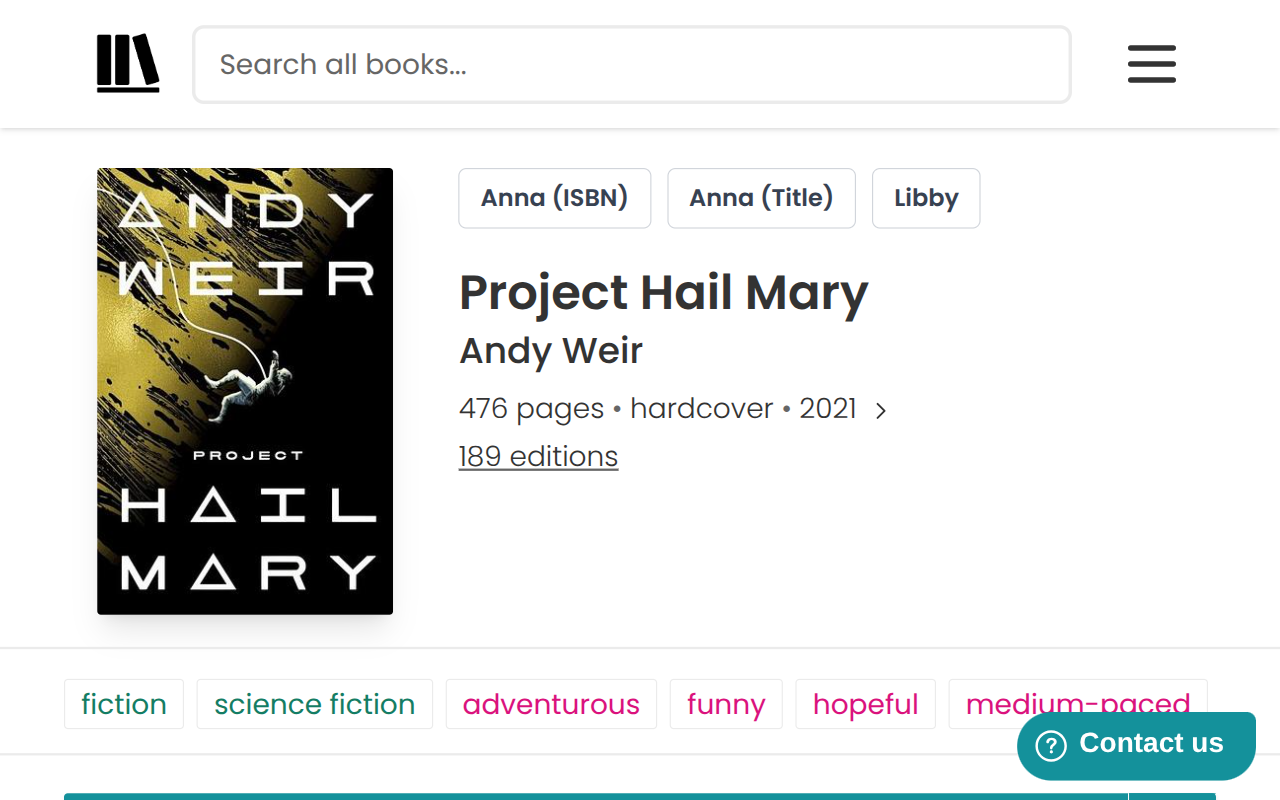Click the Project Hail Mary cover image
The width and height of the screenshot is (1280, 800).
tap(245, 391)
